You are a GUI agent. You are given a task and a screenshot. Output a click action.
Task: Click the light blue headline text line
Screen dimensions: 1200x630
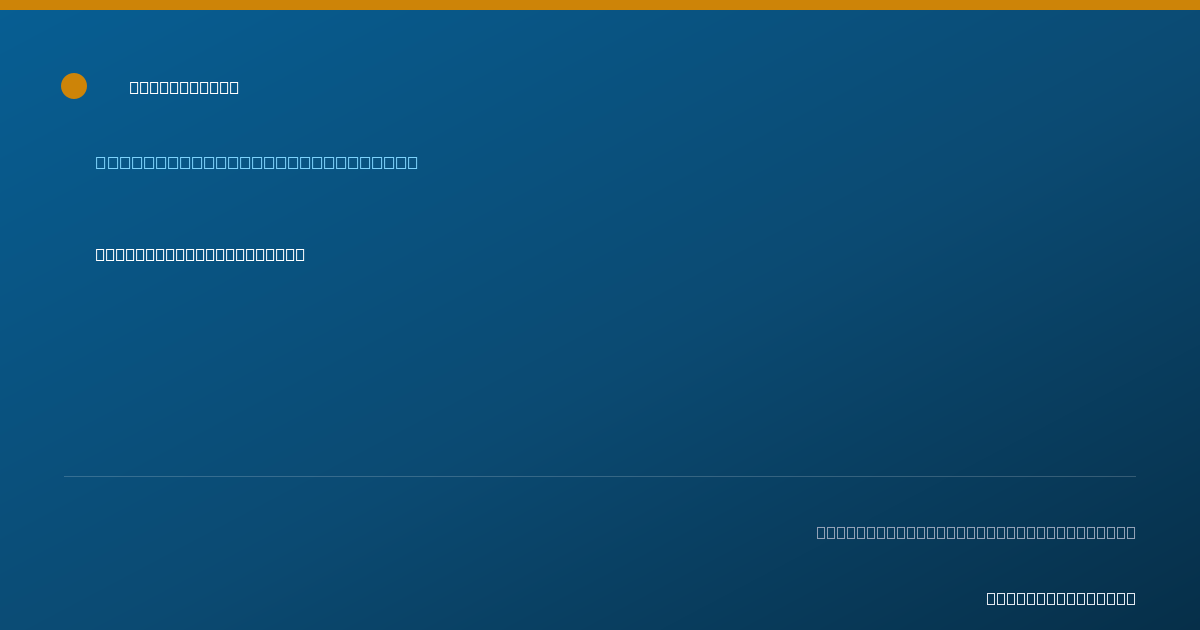[x=256, y=162]
